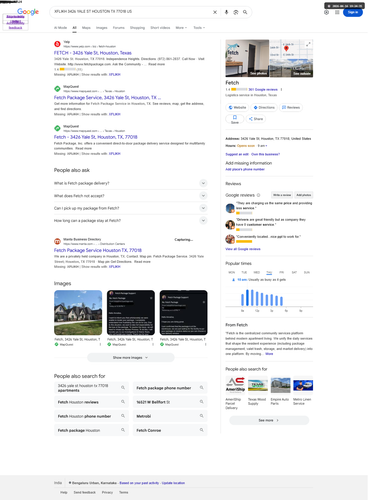This screenshot has width=372, height=500.
Task: Select SAT in Popular times
Action: tap(294, 272)
